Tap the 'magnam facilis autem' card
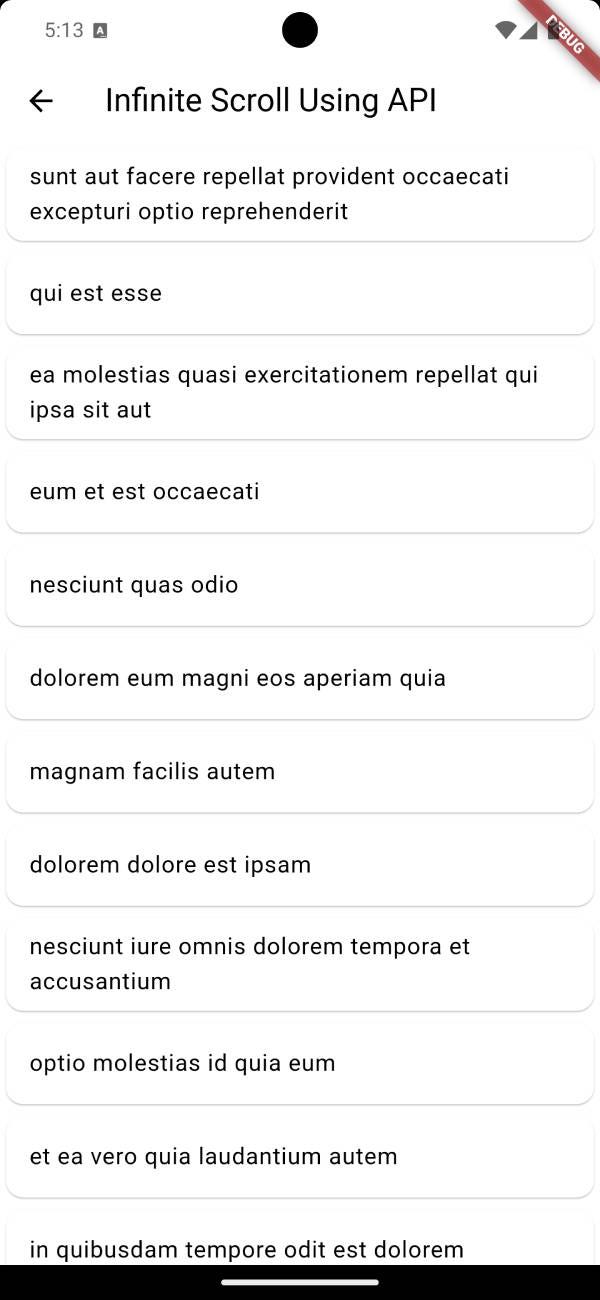The image size is (600, 1300). 300,771
